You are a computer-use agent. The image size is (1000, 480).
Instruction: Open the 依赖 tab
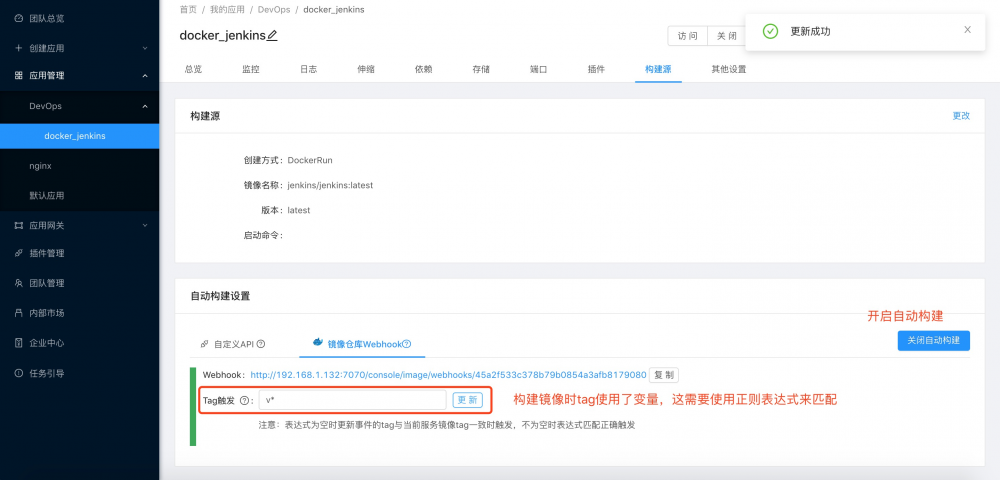point(423,69)
